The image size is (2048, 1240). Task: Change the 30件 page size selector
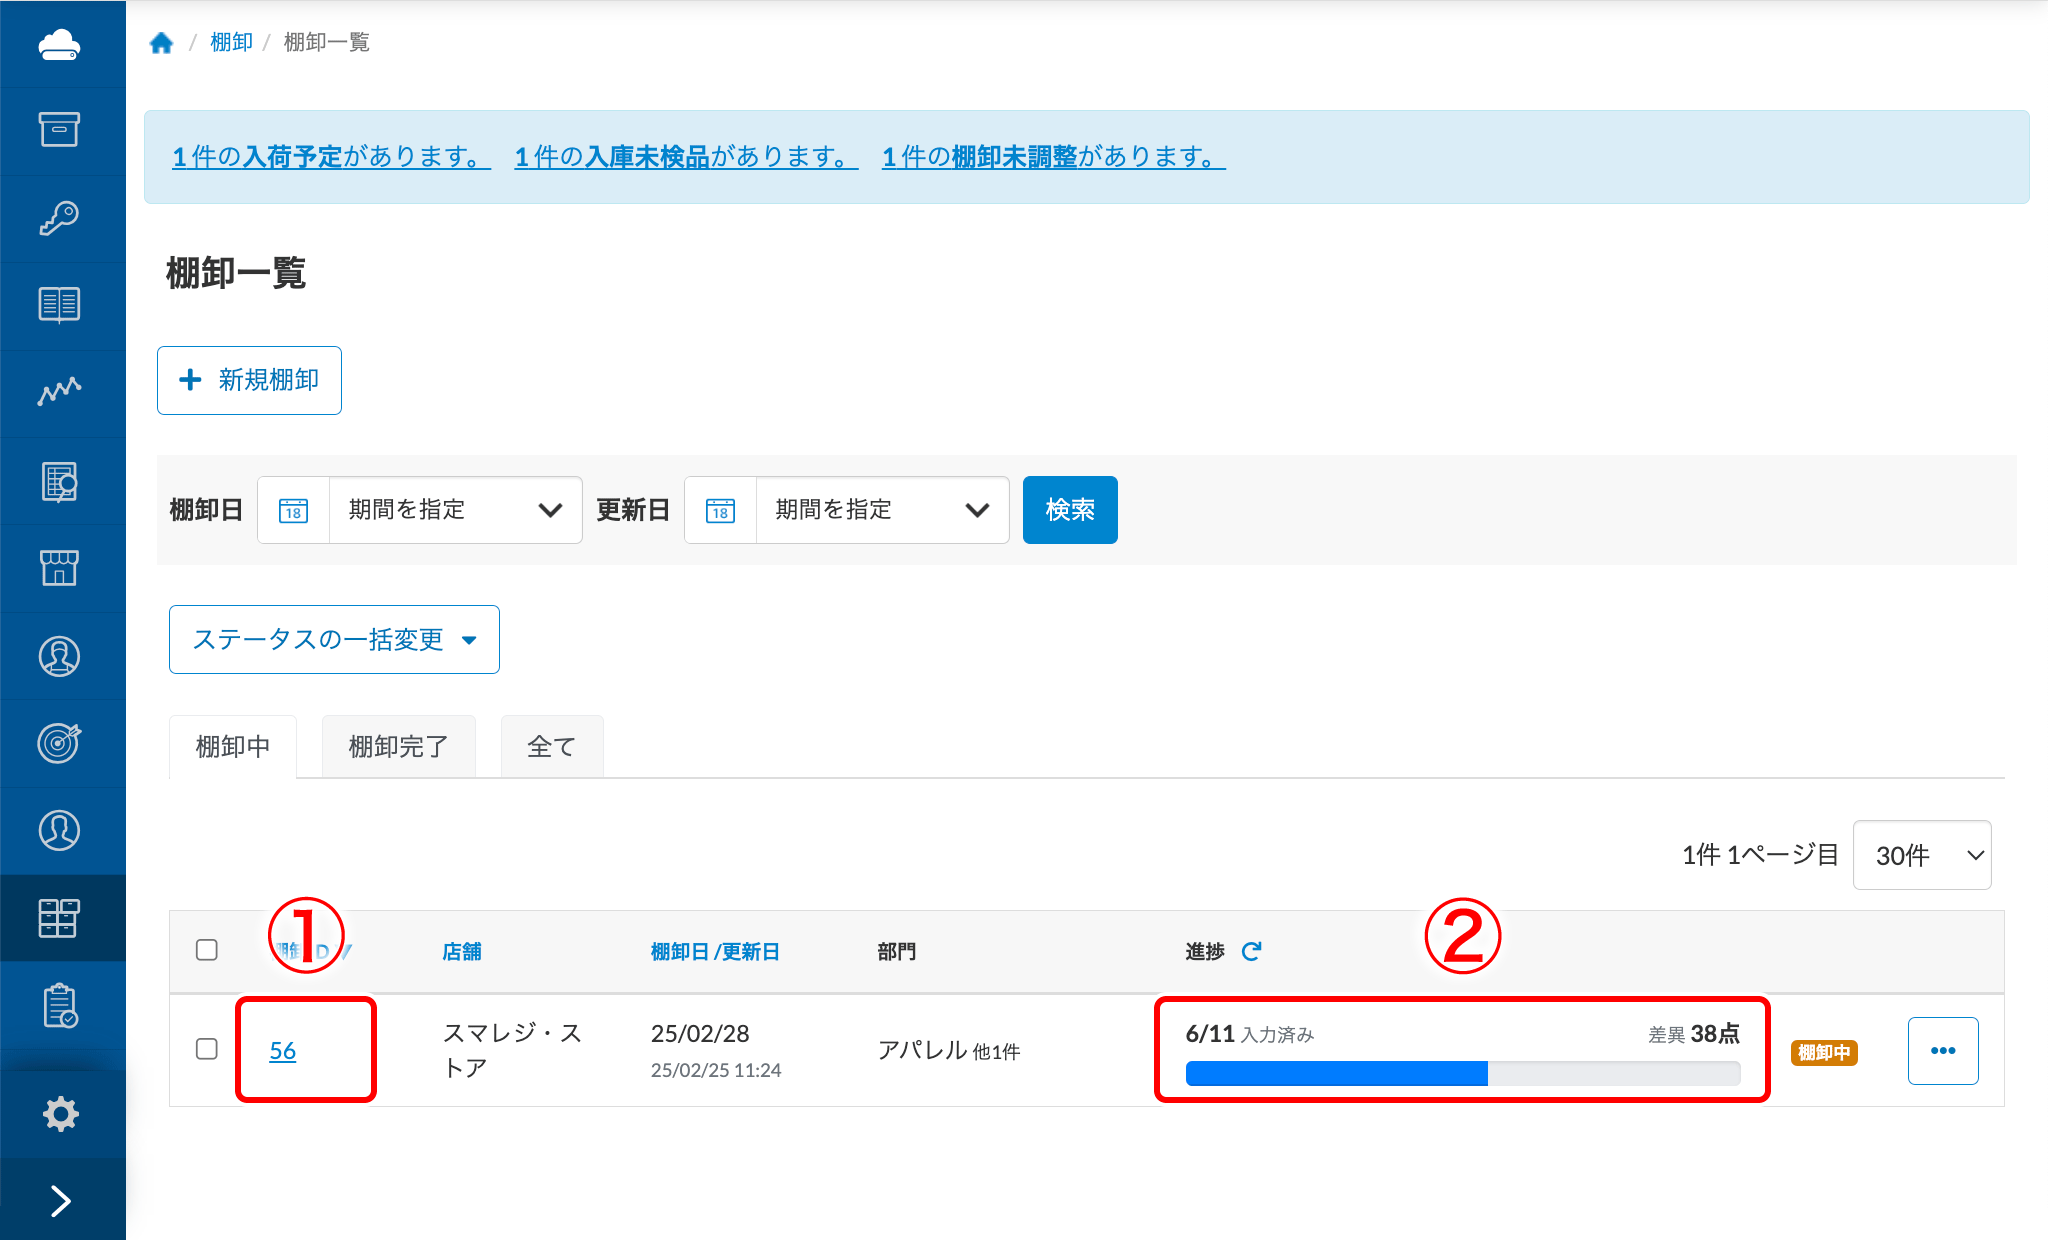point(1921,855)
